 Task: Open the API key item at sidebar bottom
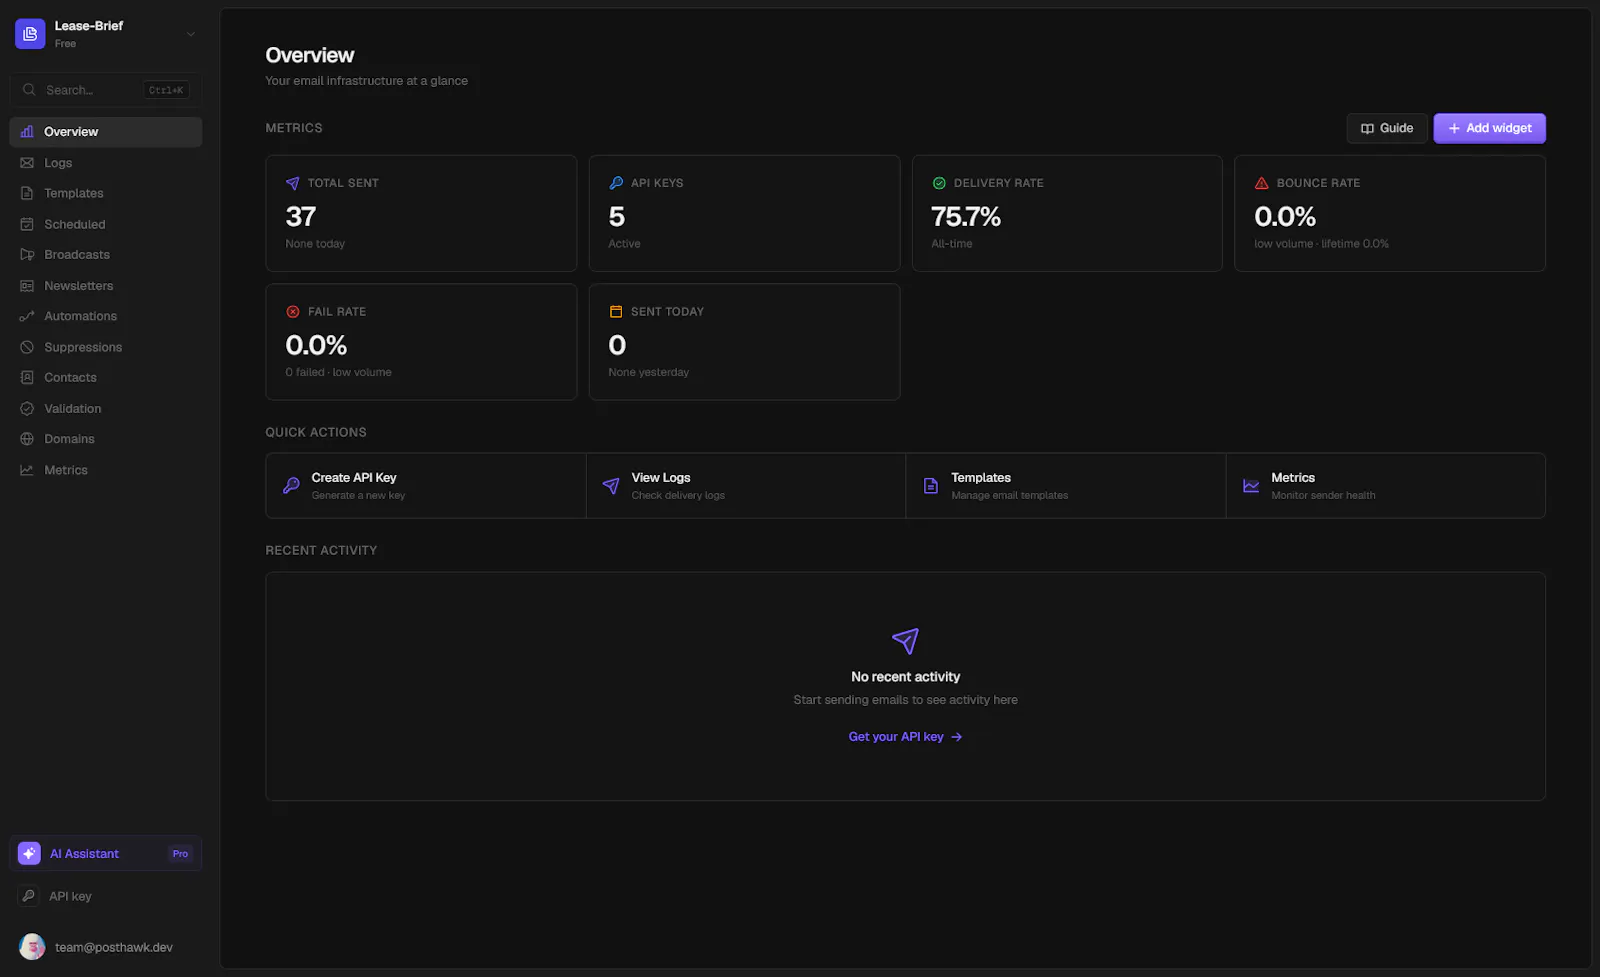[106, 896]
